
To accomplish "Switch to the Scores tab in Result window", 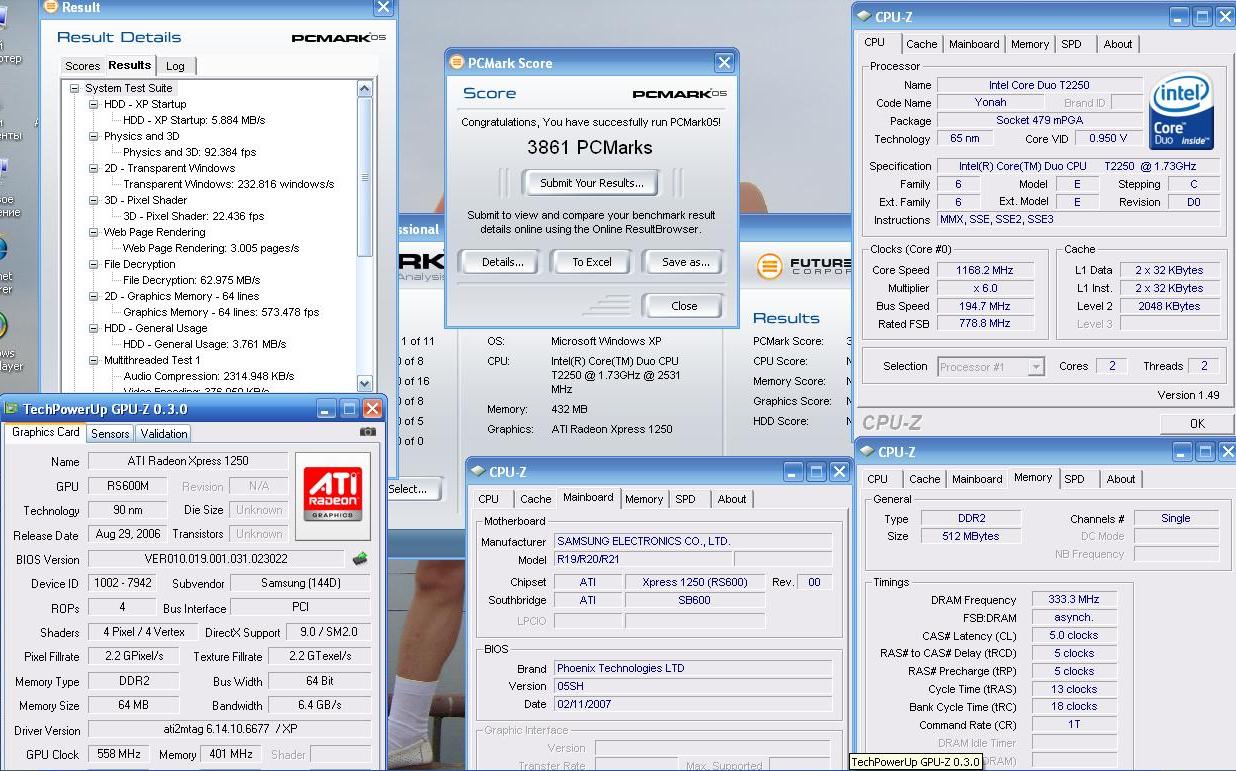I will [x=82, y=66].
